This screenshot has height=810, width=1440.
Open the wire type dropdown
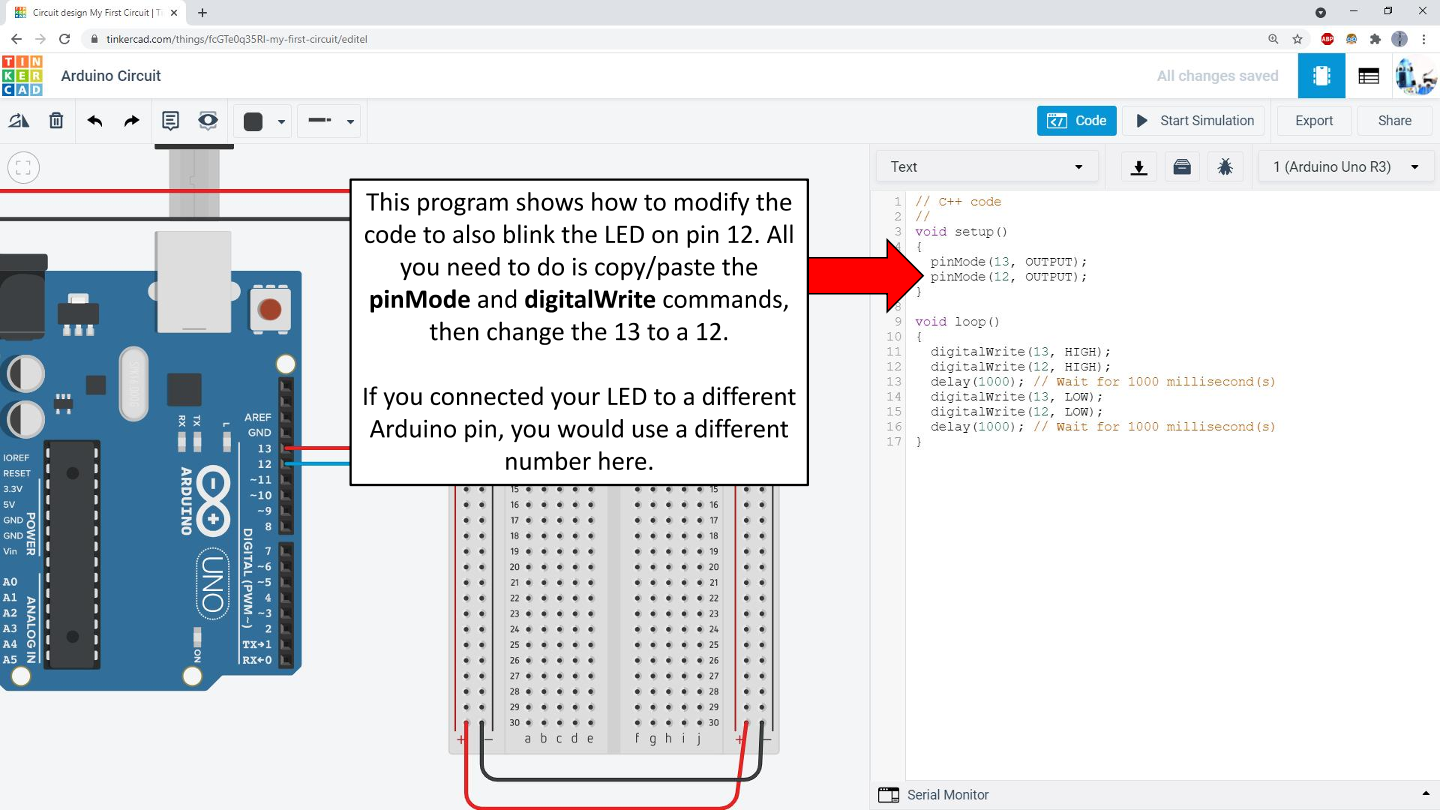(330, 121)
